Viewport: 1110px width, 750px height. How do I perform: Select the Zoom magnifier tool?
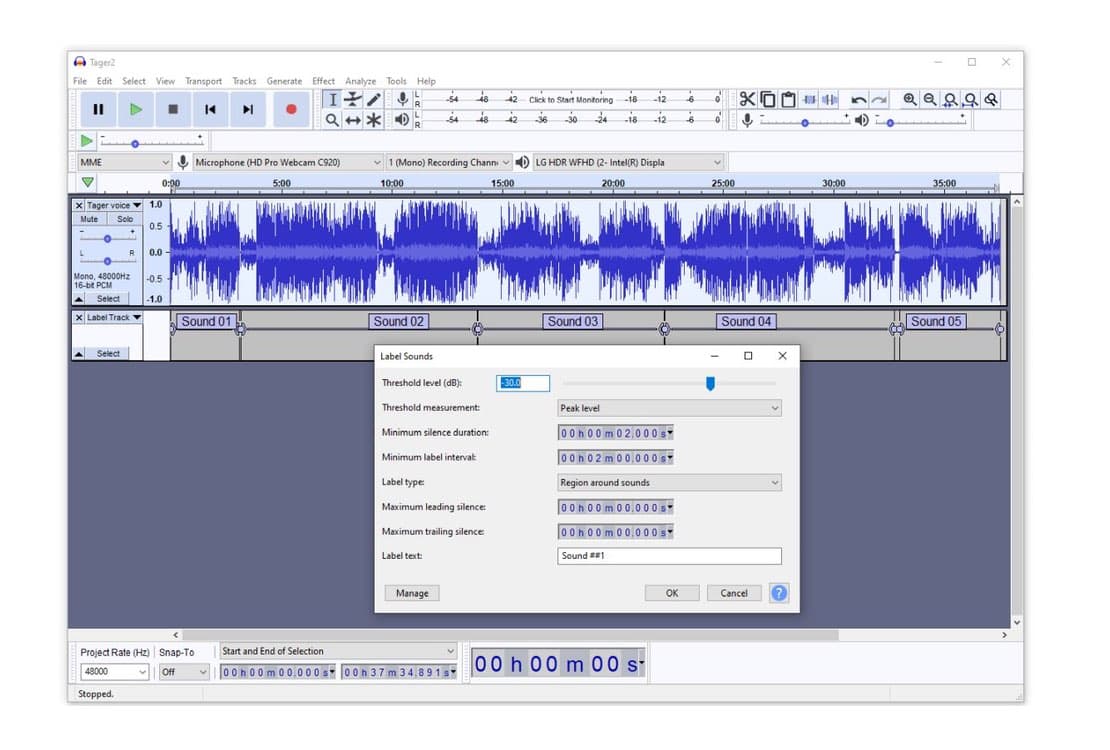(332, 120)
